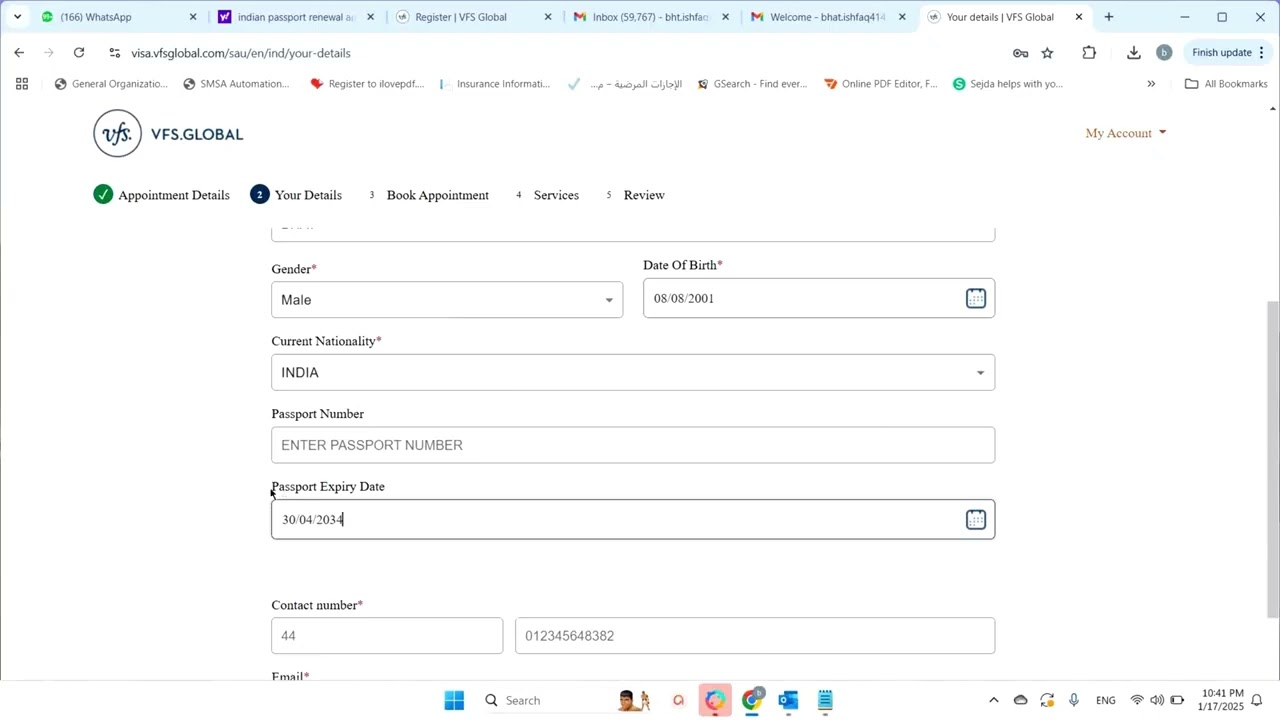Go back with the browser back arrow
Viewport: 1280px width, 720px height.
click(x=19, y=53)
